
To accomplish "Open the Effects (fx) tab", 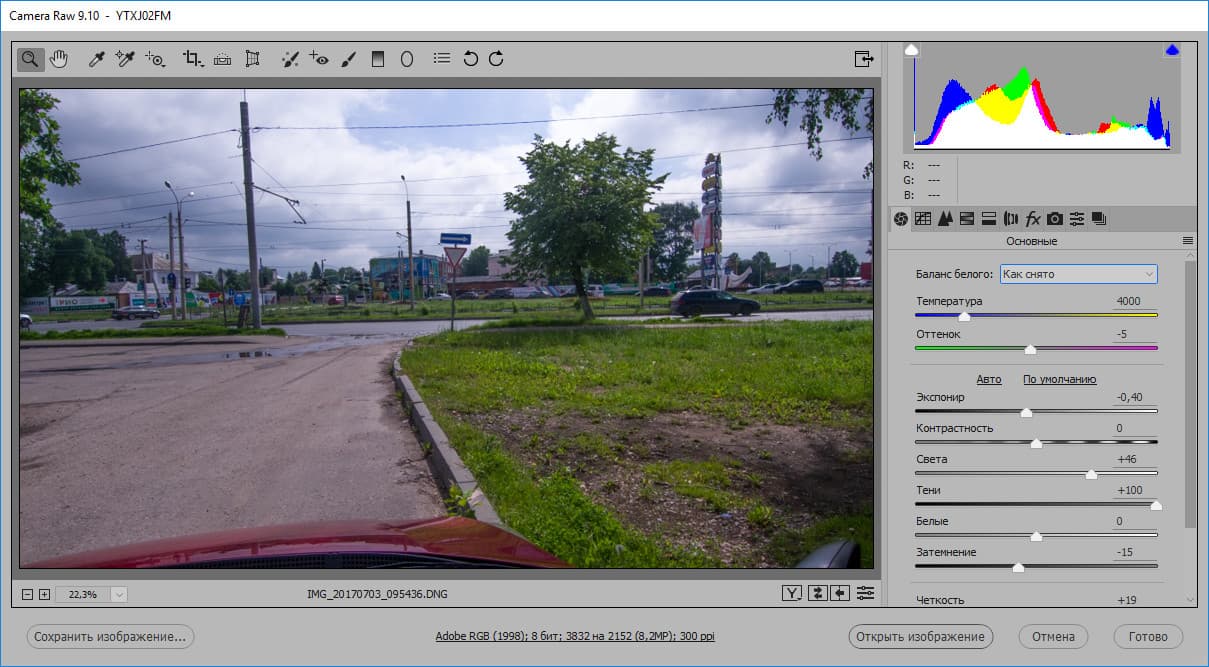I will [1033, 219].
